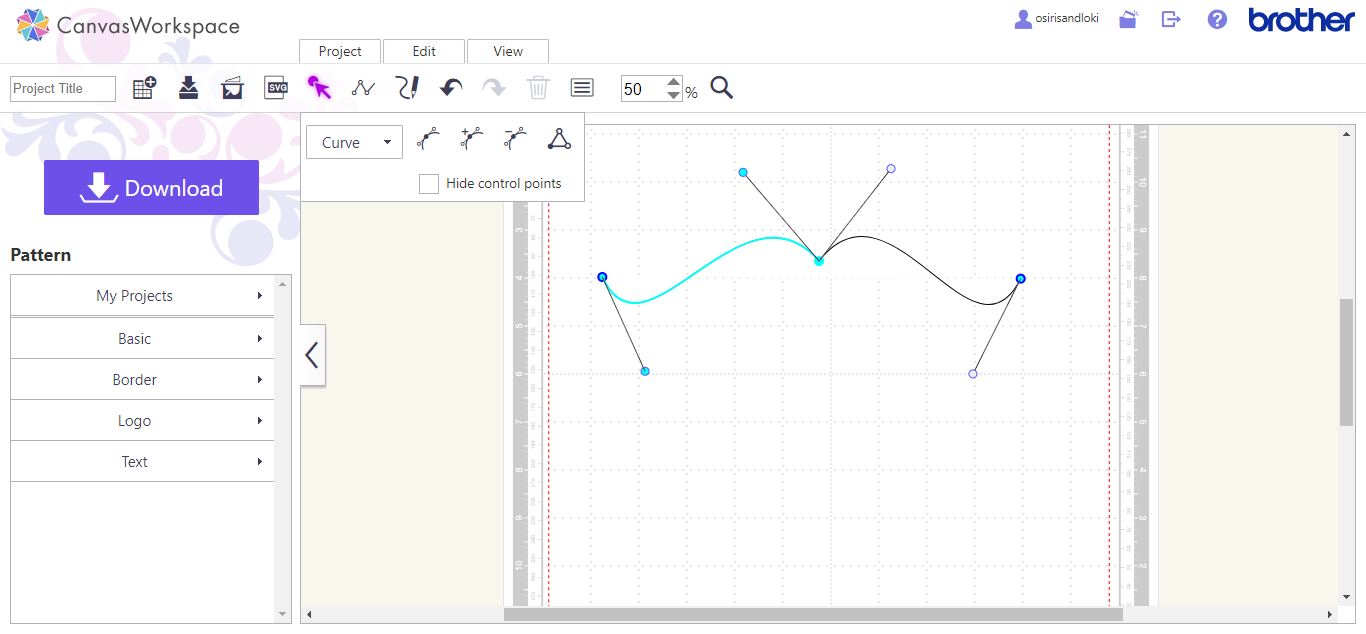Click the add control point icon
The width and height of the screenshot is (1366, 634).
tap(469, 138)
